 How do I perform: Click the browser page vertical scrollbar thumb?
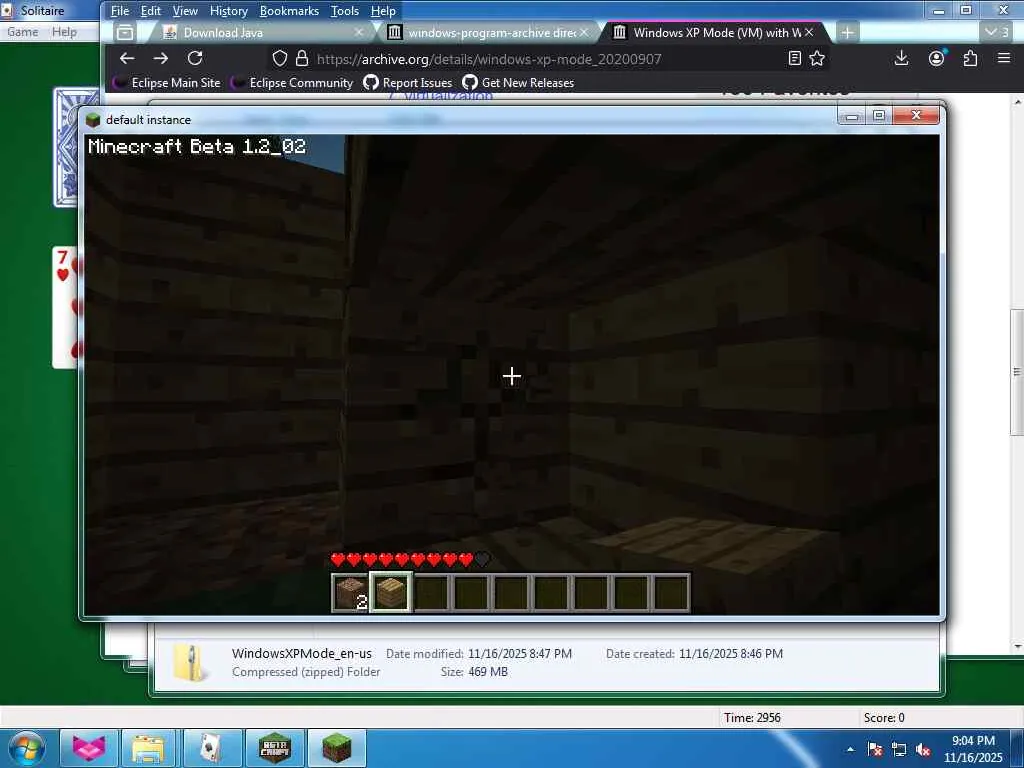pyautogui.click(x=1017, y=372)
